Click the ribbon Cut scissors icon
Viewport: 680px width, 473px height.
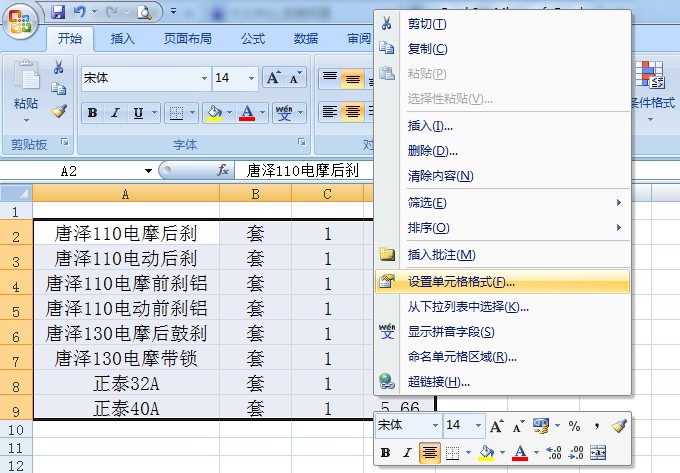(59, 67)
